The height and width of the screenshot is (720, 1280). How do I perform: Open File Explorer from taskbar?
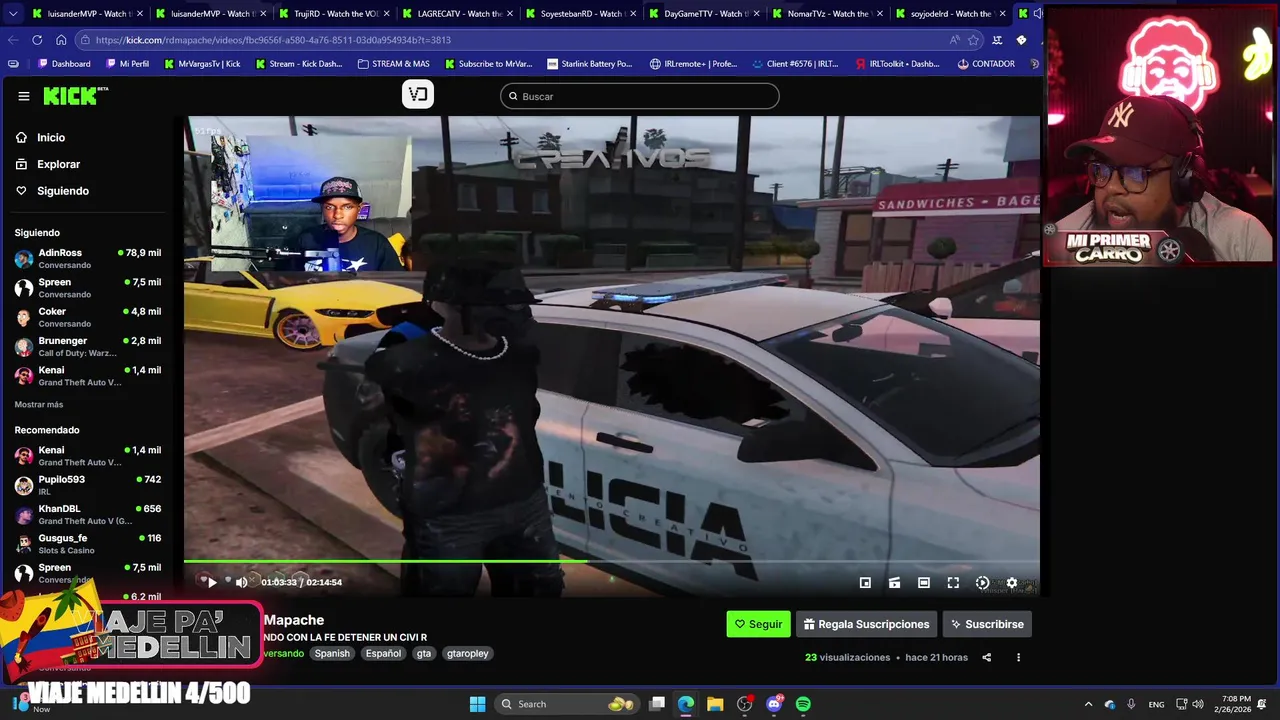coord(715,704)
